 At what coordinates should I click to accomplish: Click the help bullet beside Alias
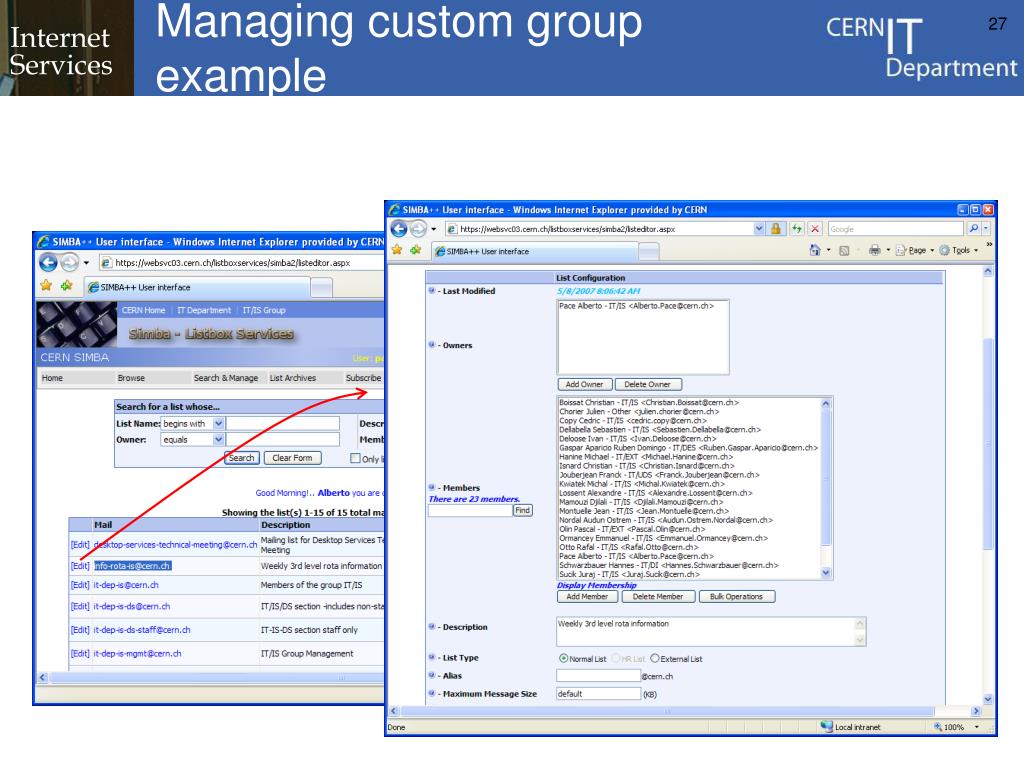pyautogui.click(x=432, y=675)
